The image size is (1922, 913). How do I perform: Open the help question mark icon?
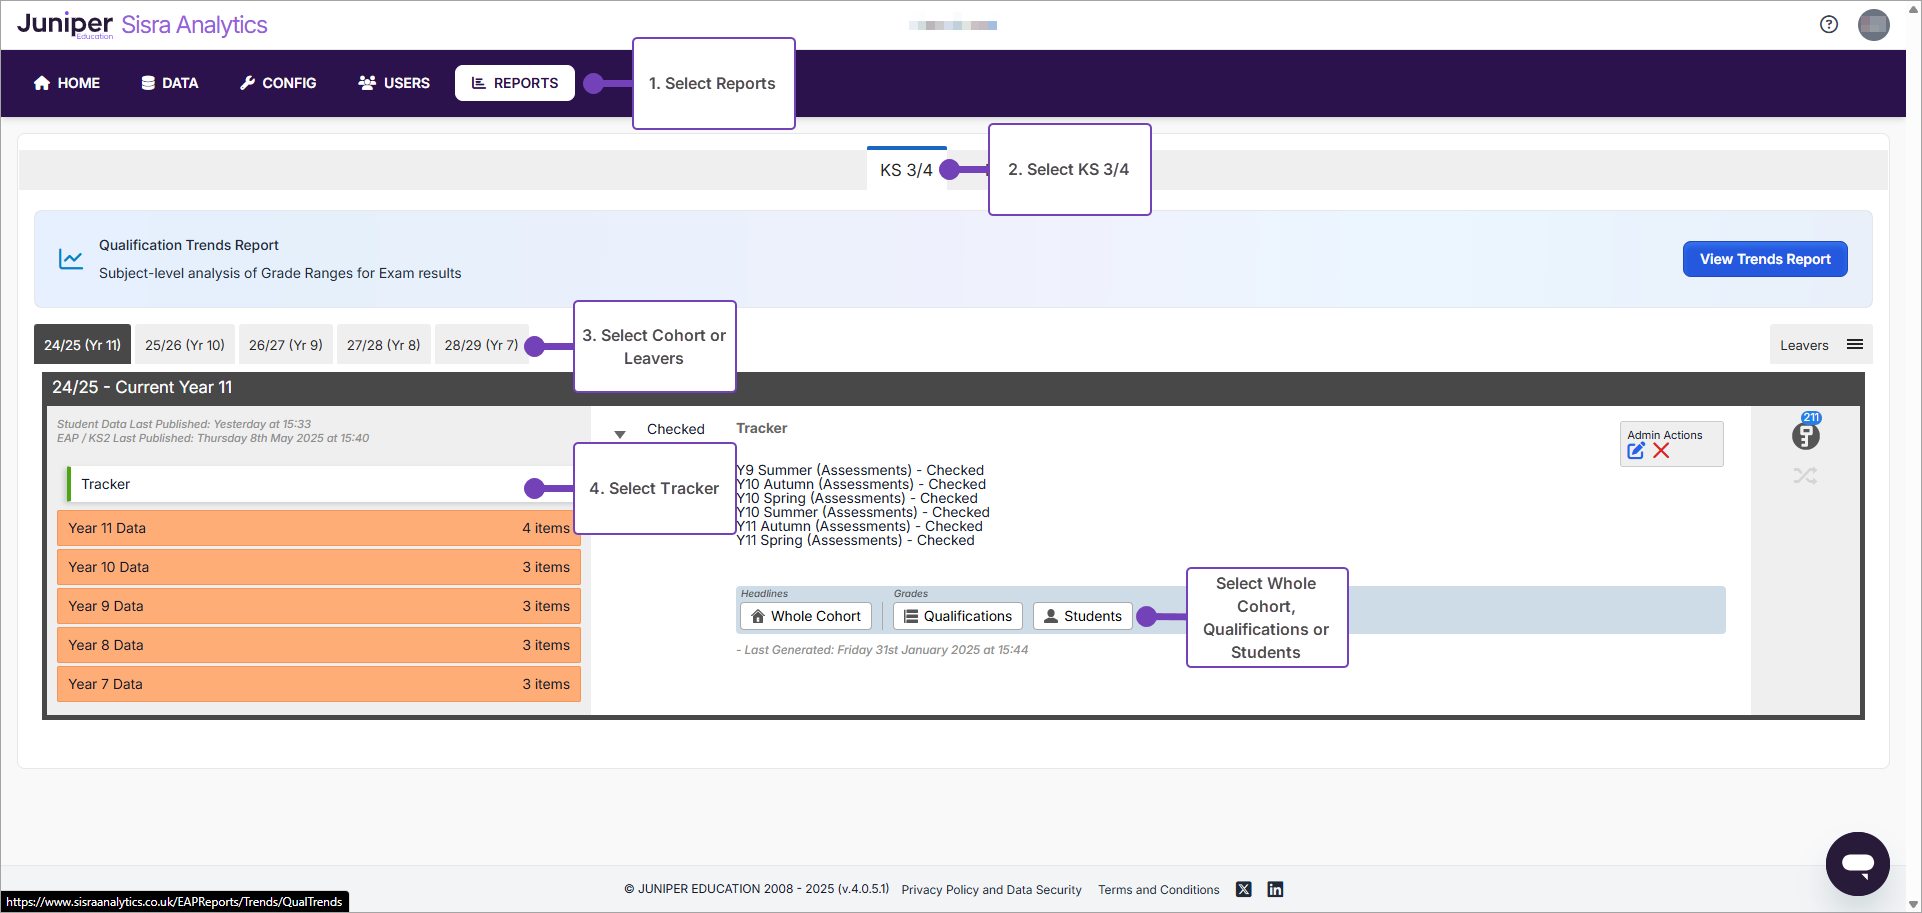[1829, 25]
